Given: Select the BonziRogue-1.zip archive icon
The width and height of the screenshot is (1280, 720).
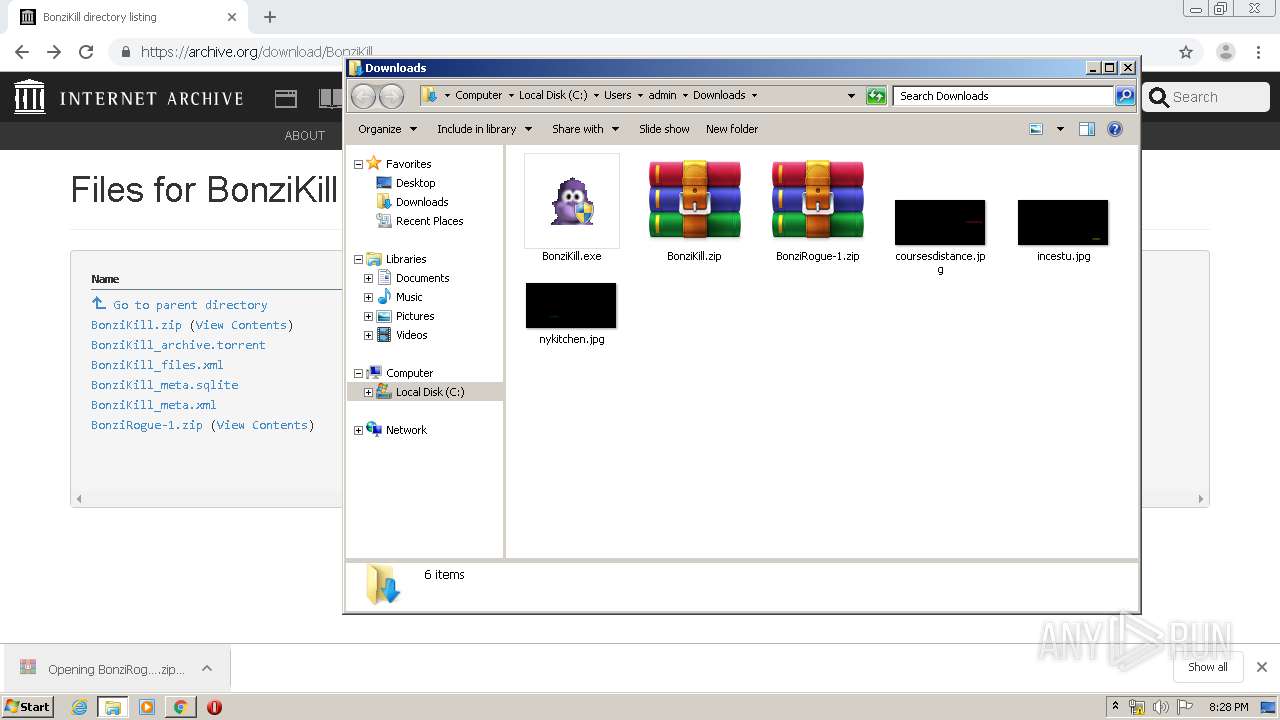Looking at the screenshot, I should tap(817, 200).
